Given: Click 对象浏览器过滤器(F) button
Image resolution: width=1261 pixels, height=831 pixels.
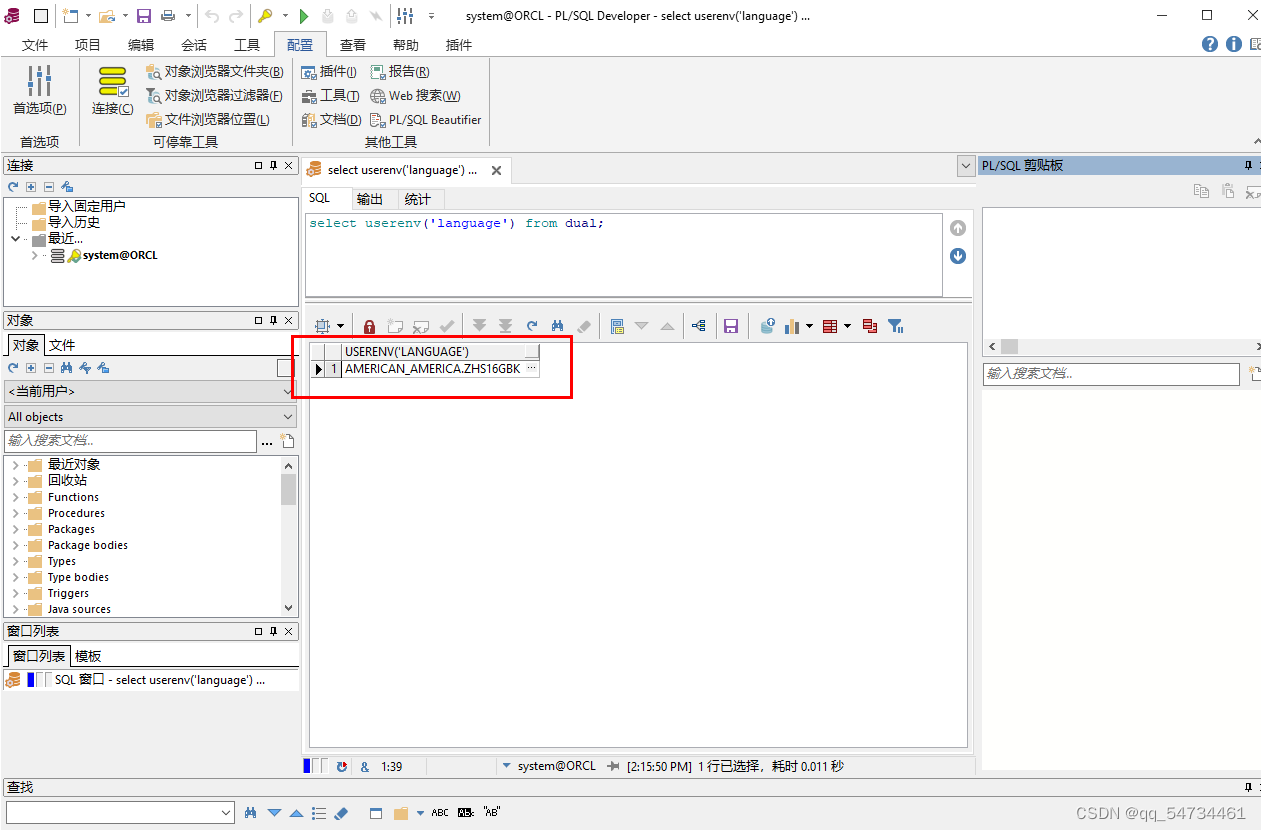Looking at the screenshot, I should tap(214, 95).
